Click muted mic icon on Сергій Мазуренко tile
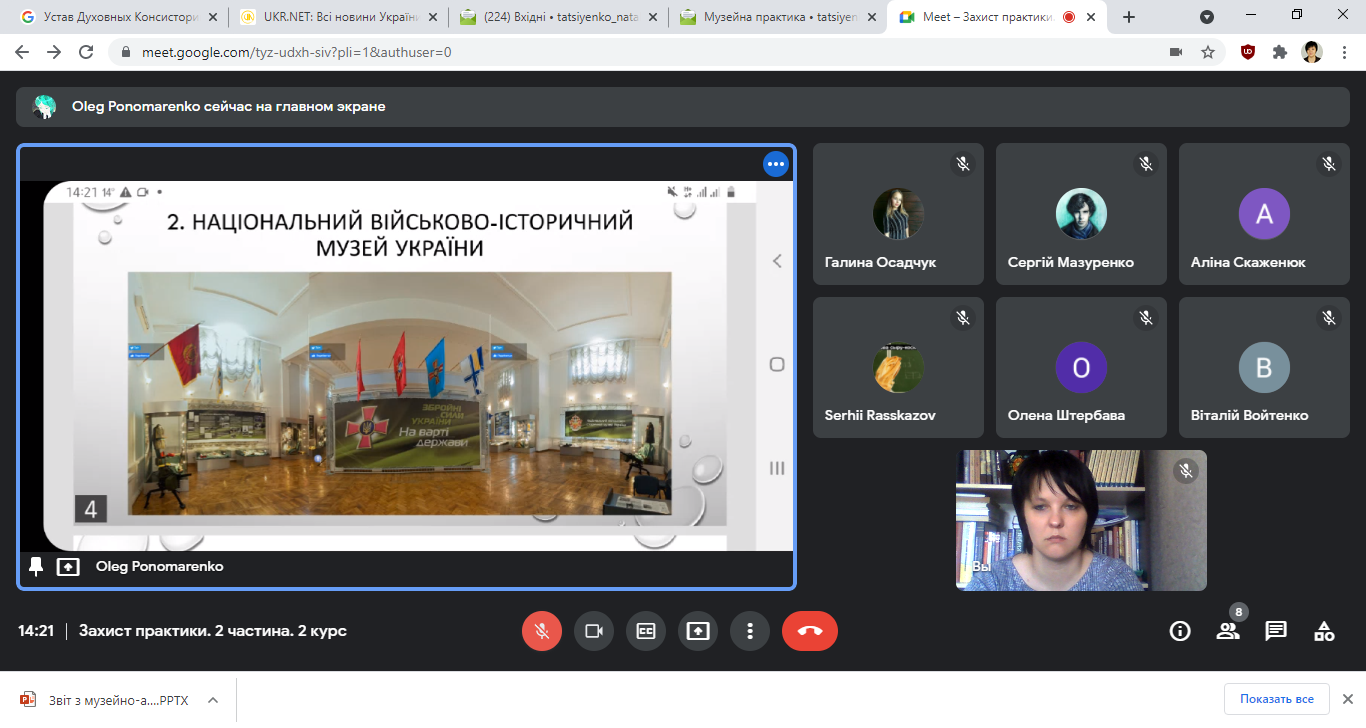The image size is (1366, 728). [x=1146, y=164]
